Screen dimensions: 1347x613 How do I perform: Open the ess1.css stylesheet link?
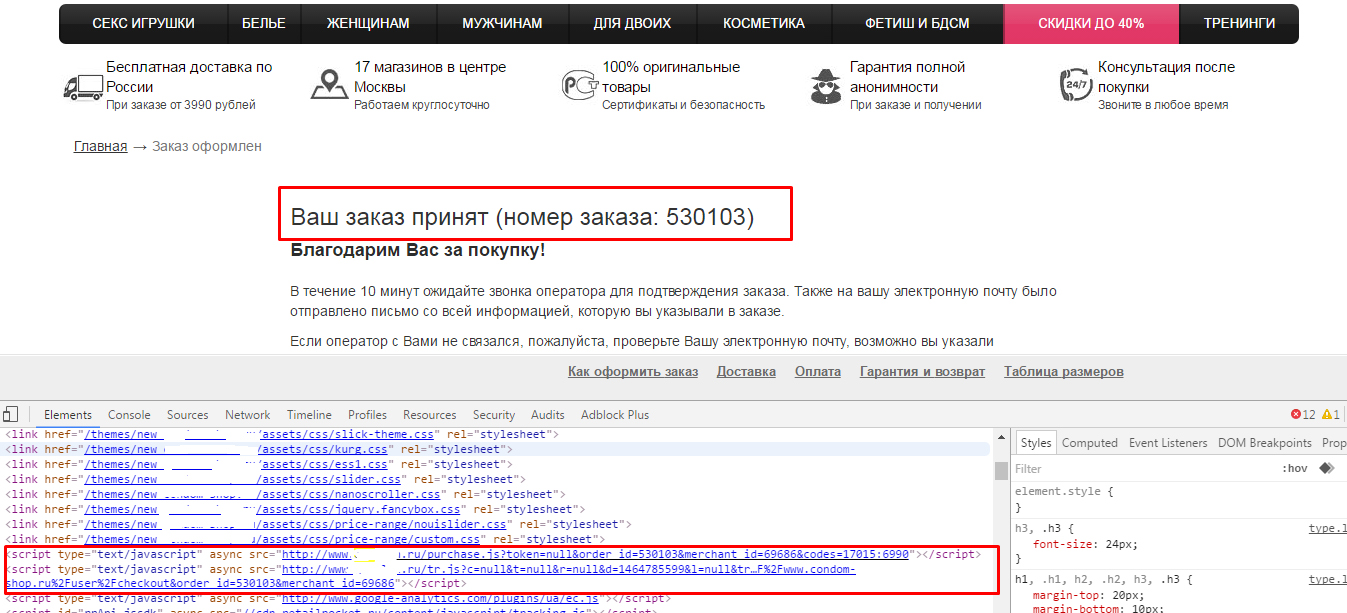(x=236, y=465)
